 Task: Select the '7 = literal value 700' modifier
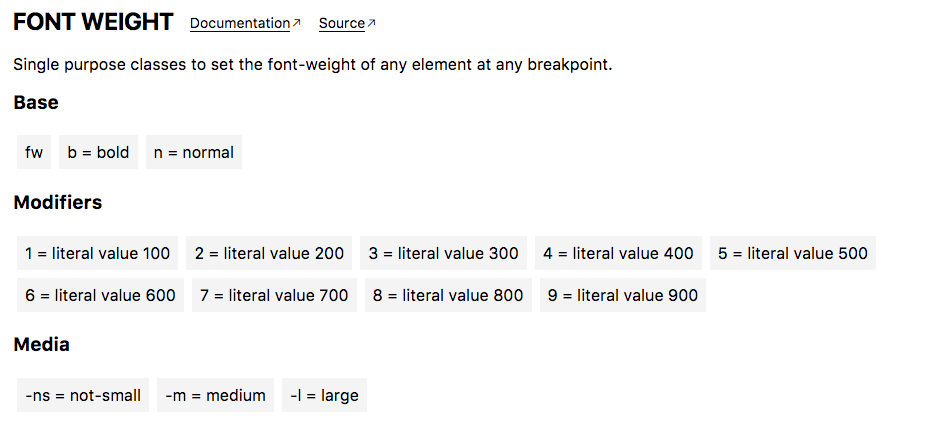coord(274,296)
